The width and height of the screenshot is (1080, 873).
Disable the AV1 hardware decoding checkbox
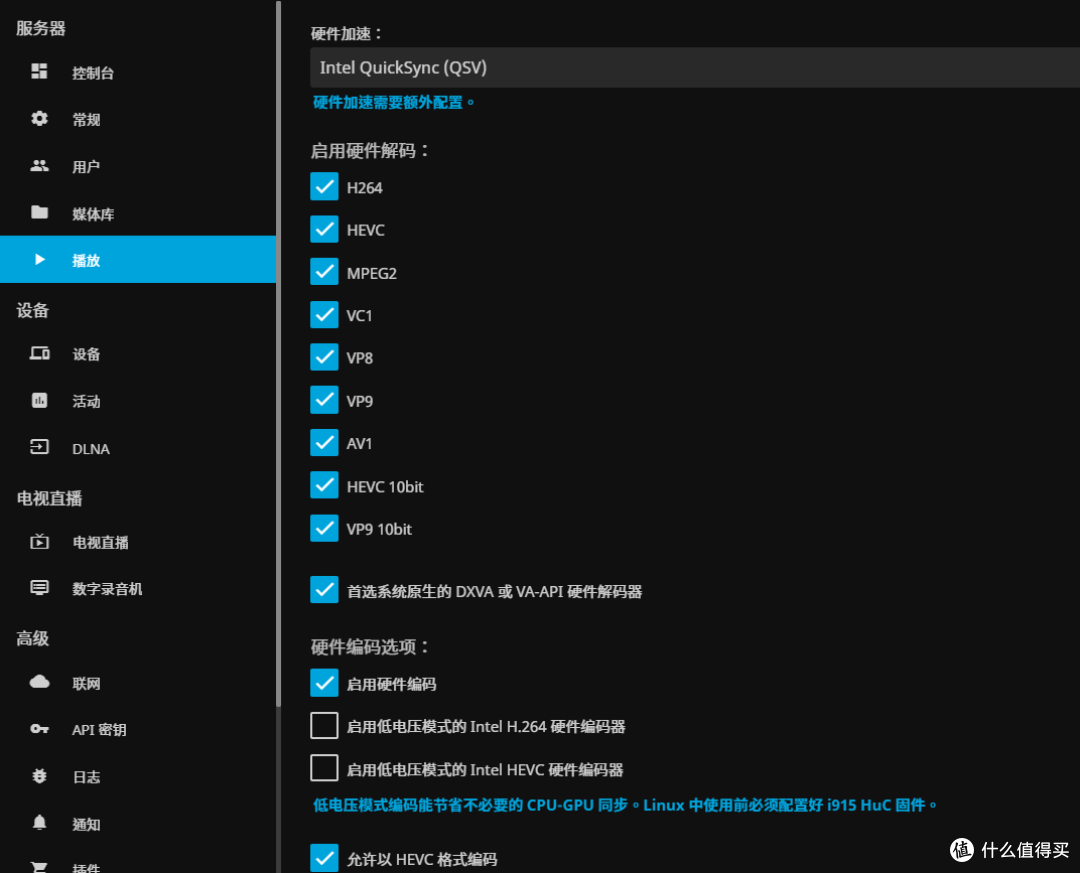click(324, 443)
